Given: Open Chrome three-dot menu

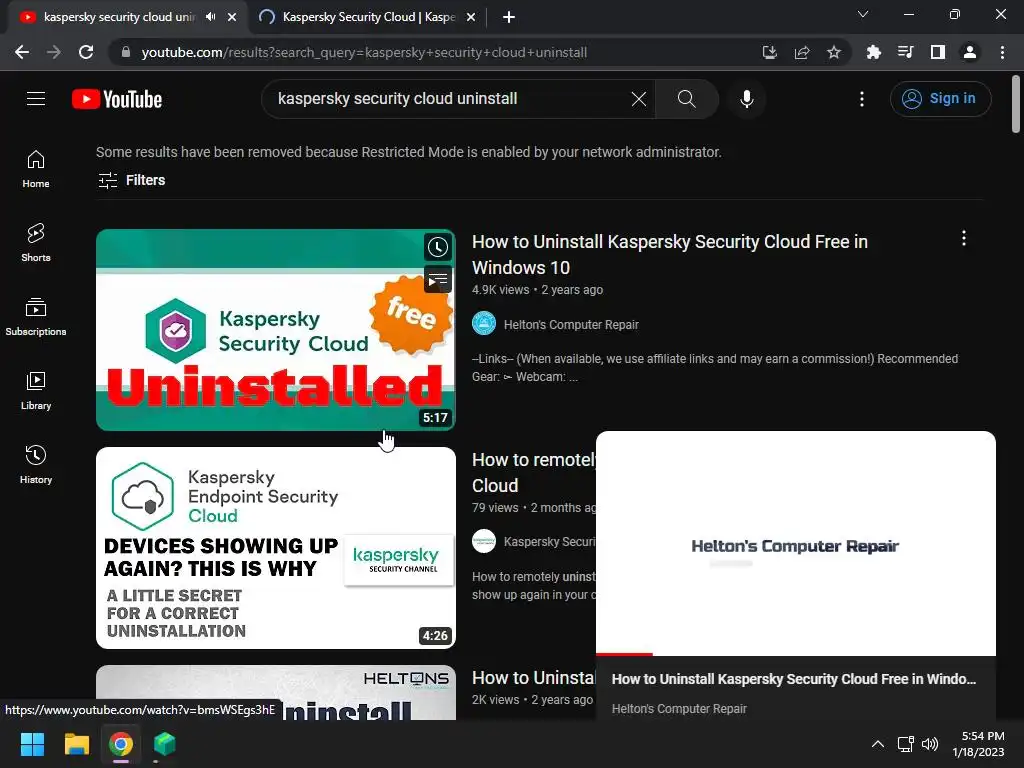Looking at the screenshot, I should click(1002, 52).
